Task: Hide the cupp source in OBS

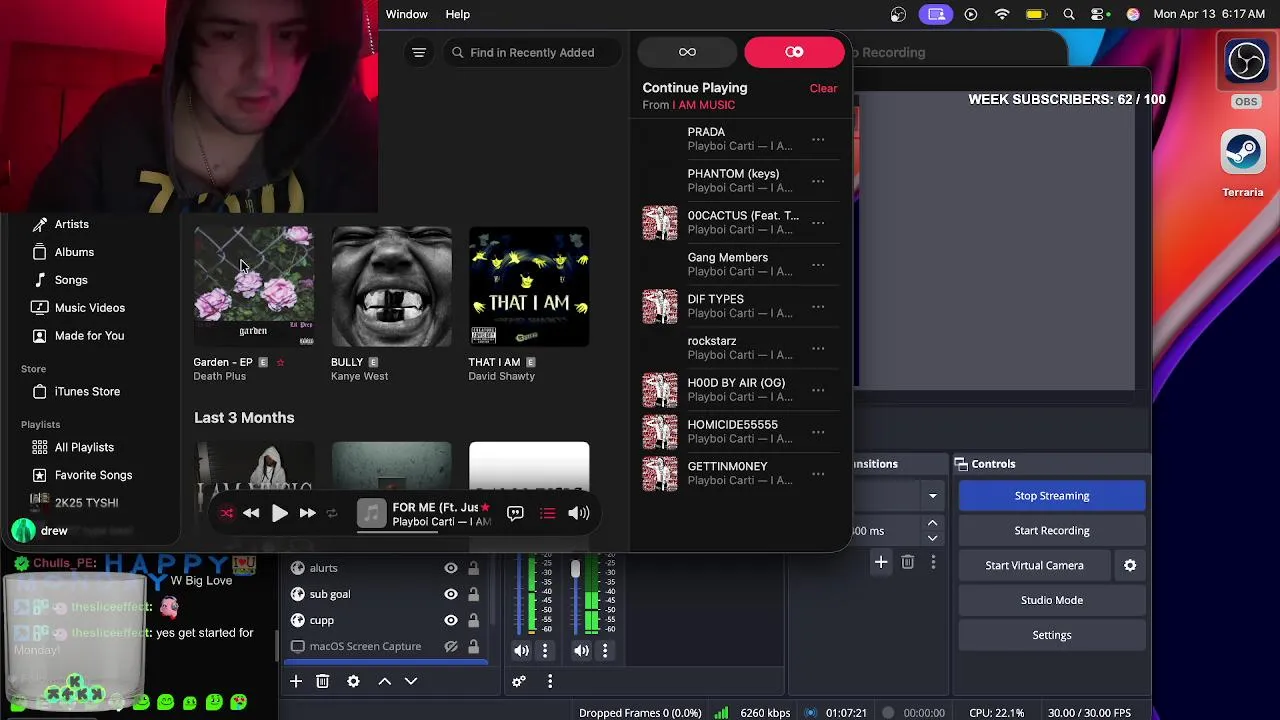Action: pos(451,620)
